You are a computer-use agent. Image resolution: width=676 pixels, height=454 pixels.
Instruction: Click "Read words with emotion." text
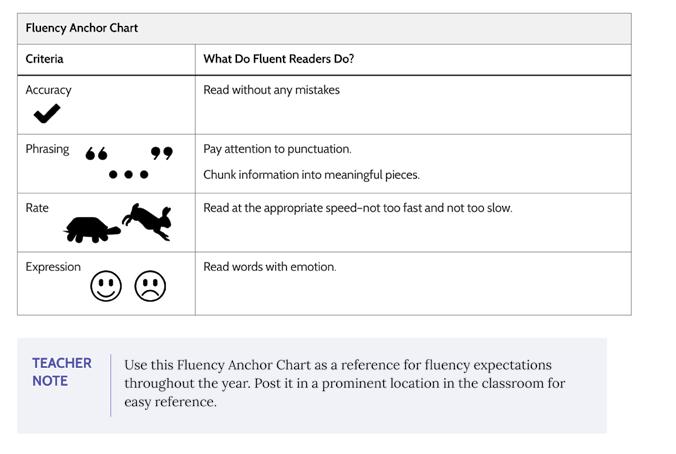coord(269,267)
